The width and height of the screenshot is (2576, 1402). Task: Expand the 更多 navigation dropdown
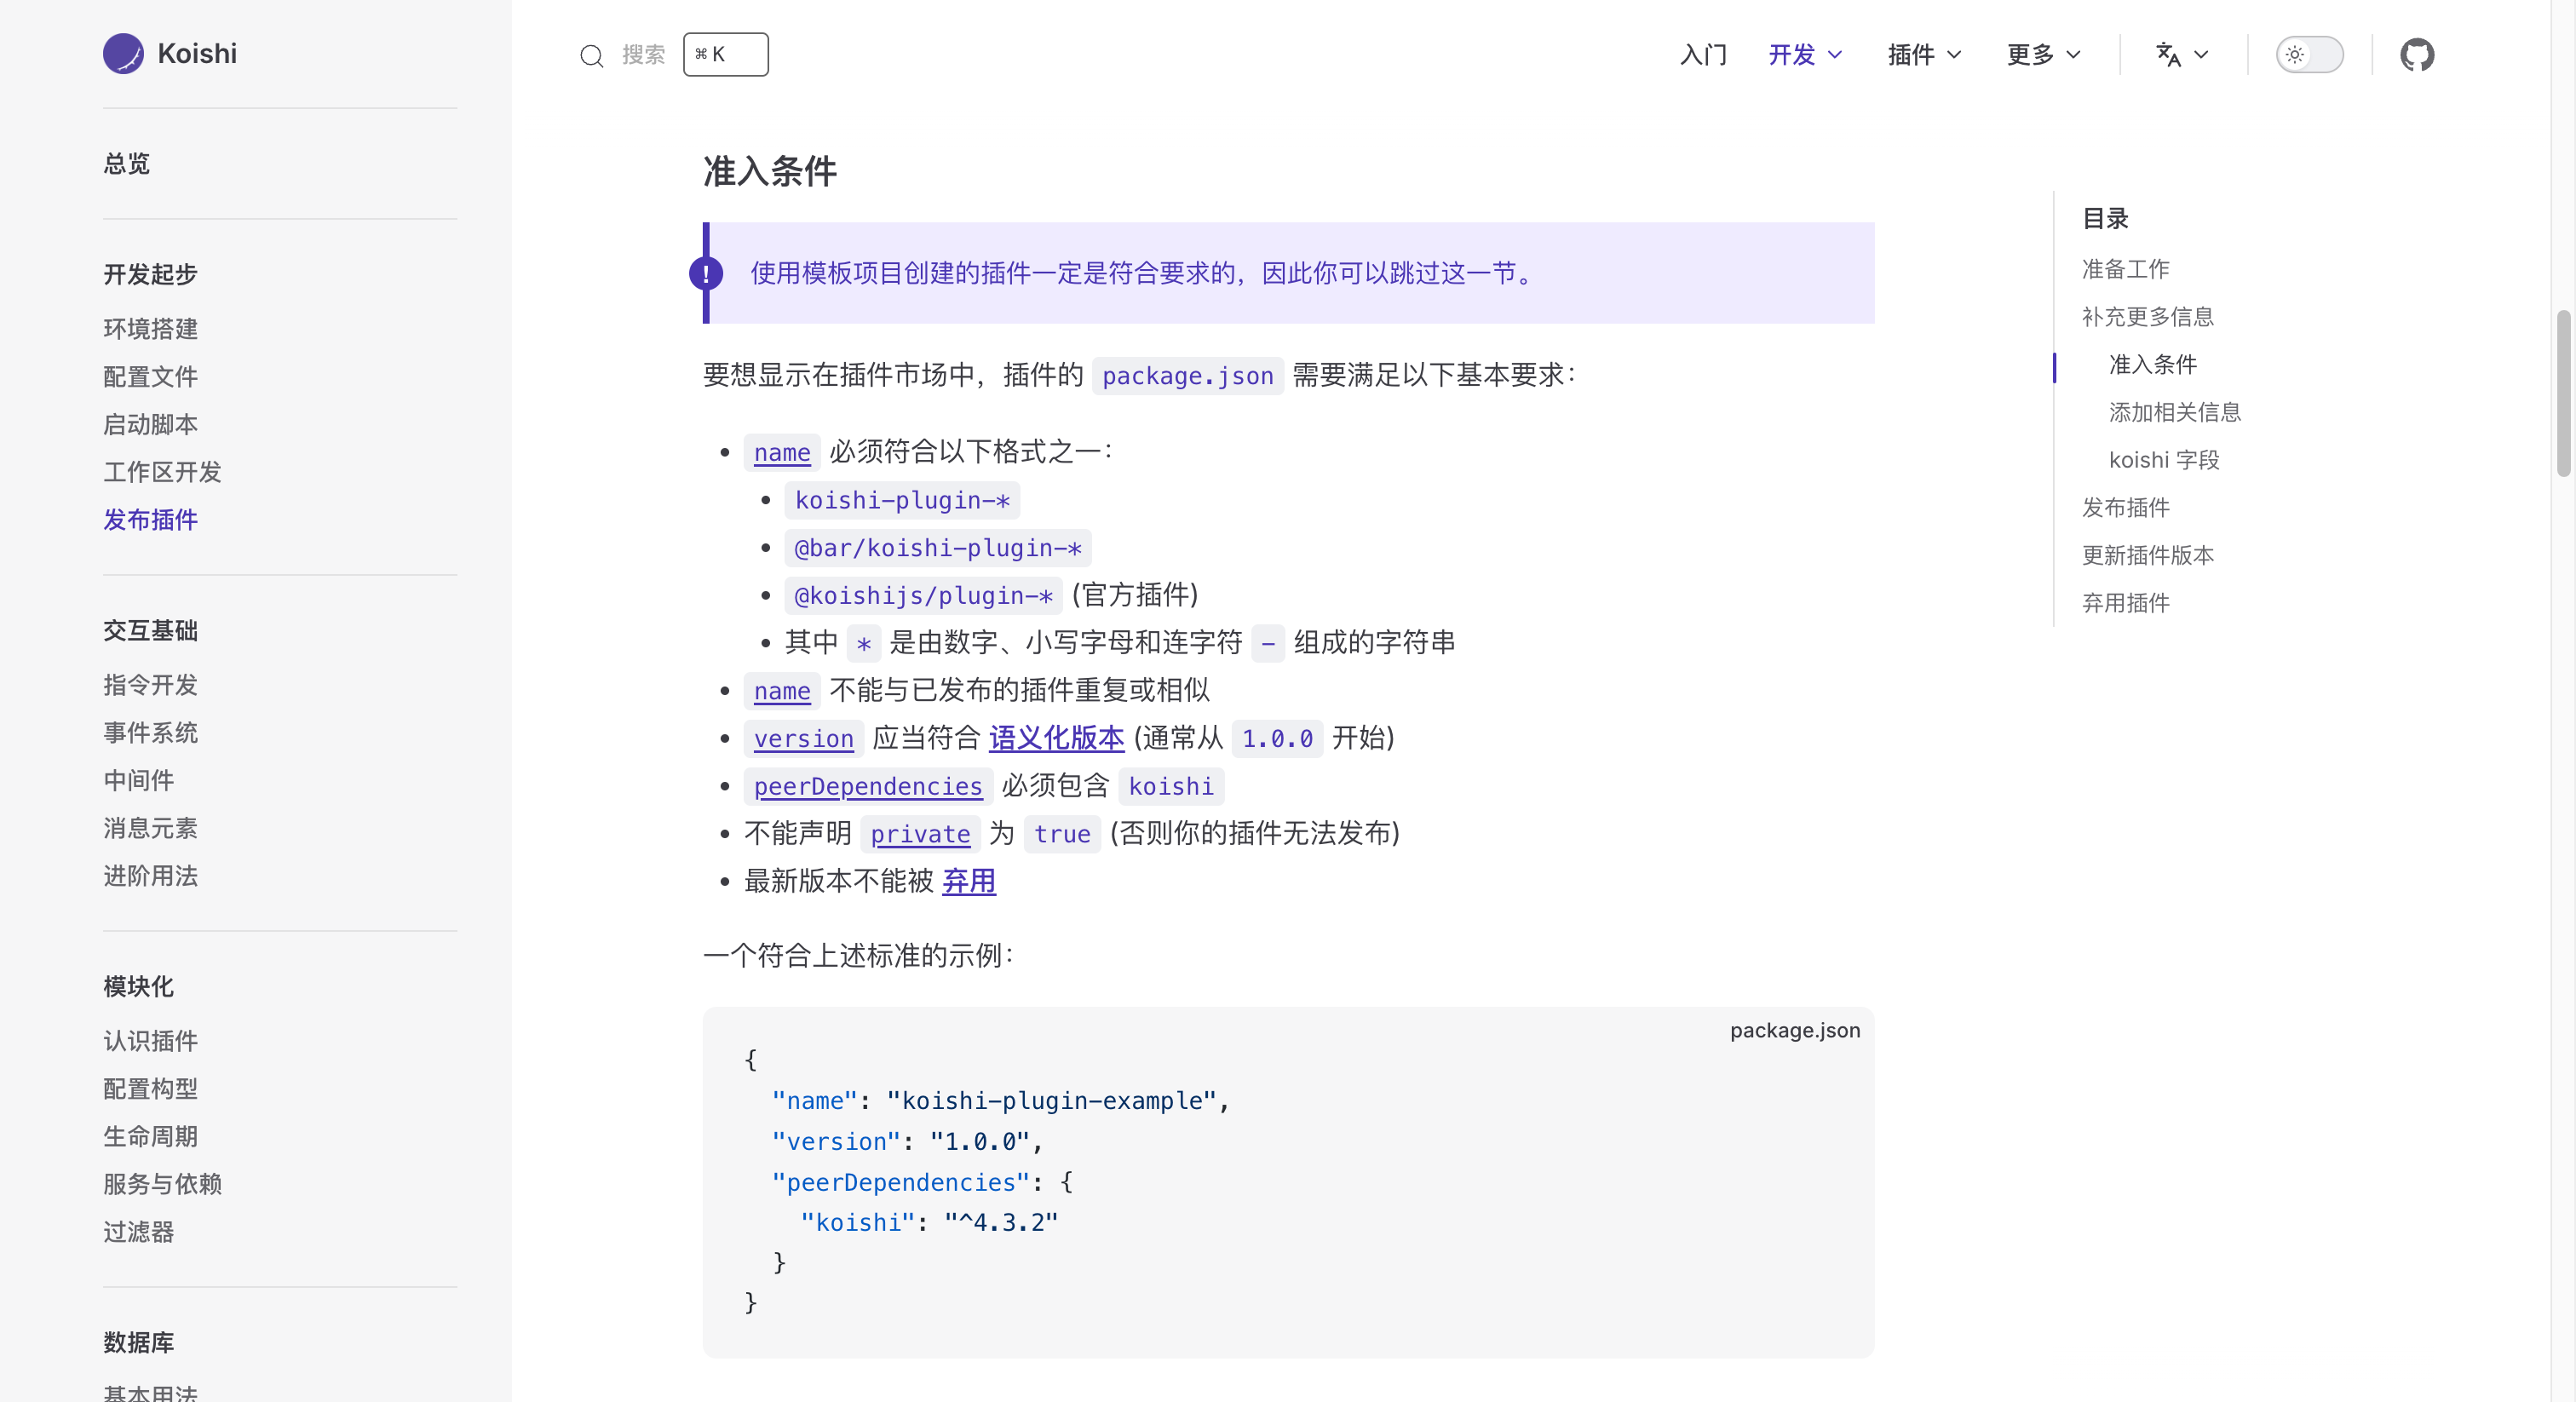[x=2043, y=54]
